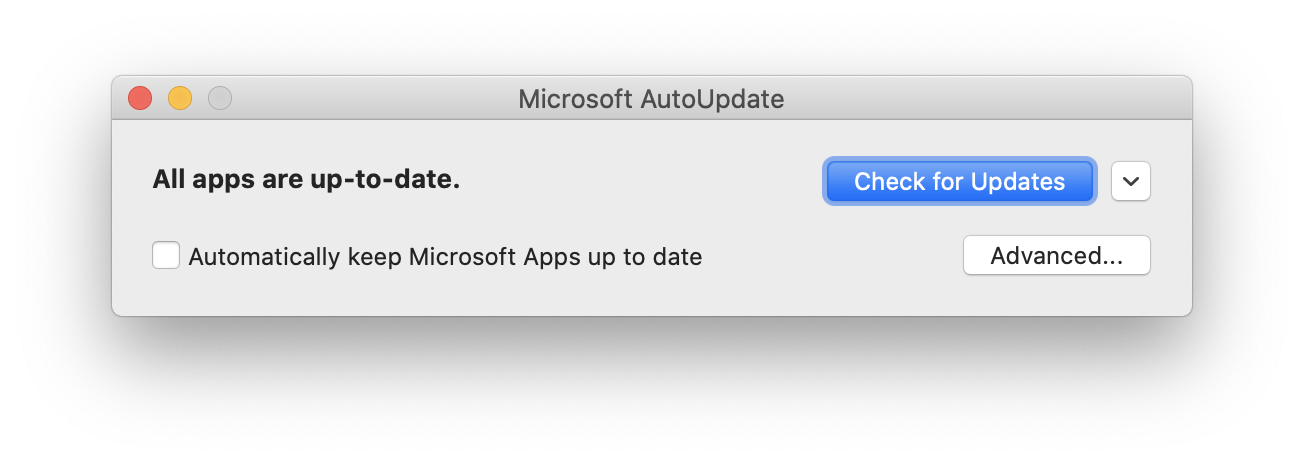
Task: Start a manual update check
Action: [x=959, y=182]
